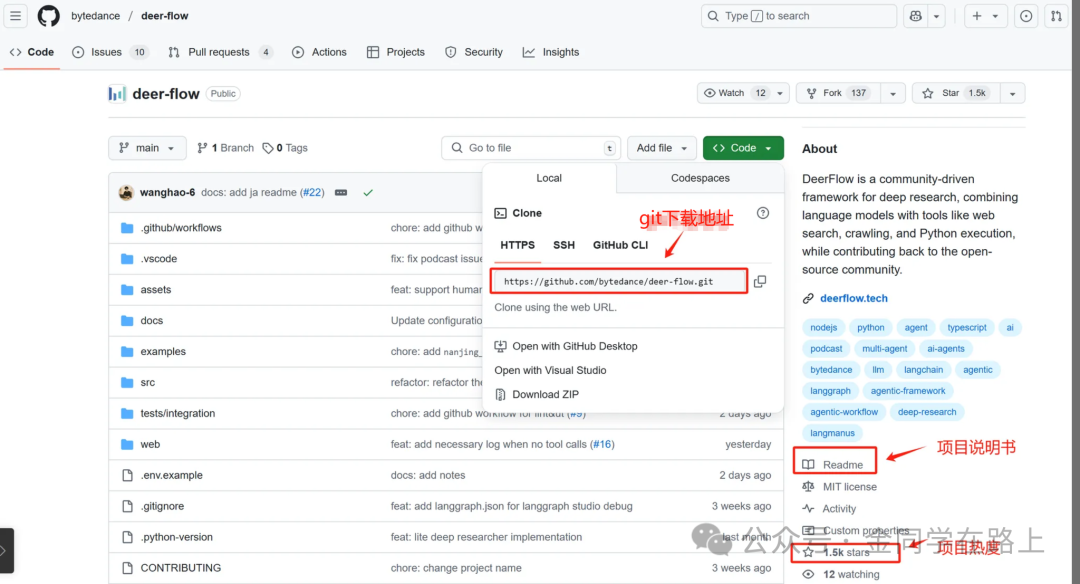Click the Readme book icon
The width and height of the screenshot is (1080, 584).
pyautogui.click(x=808, y=465)
